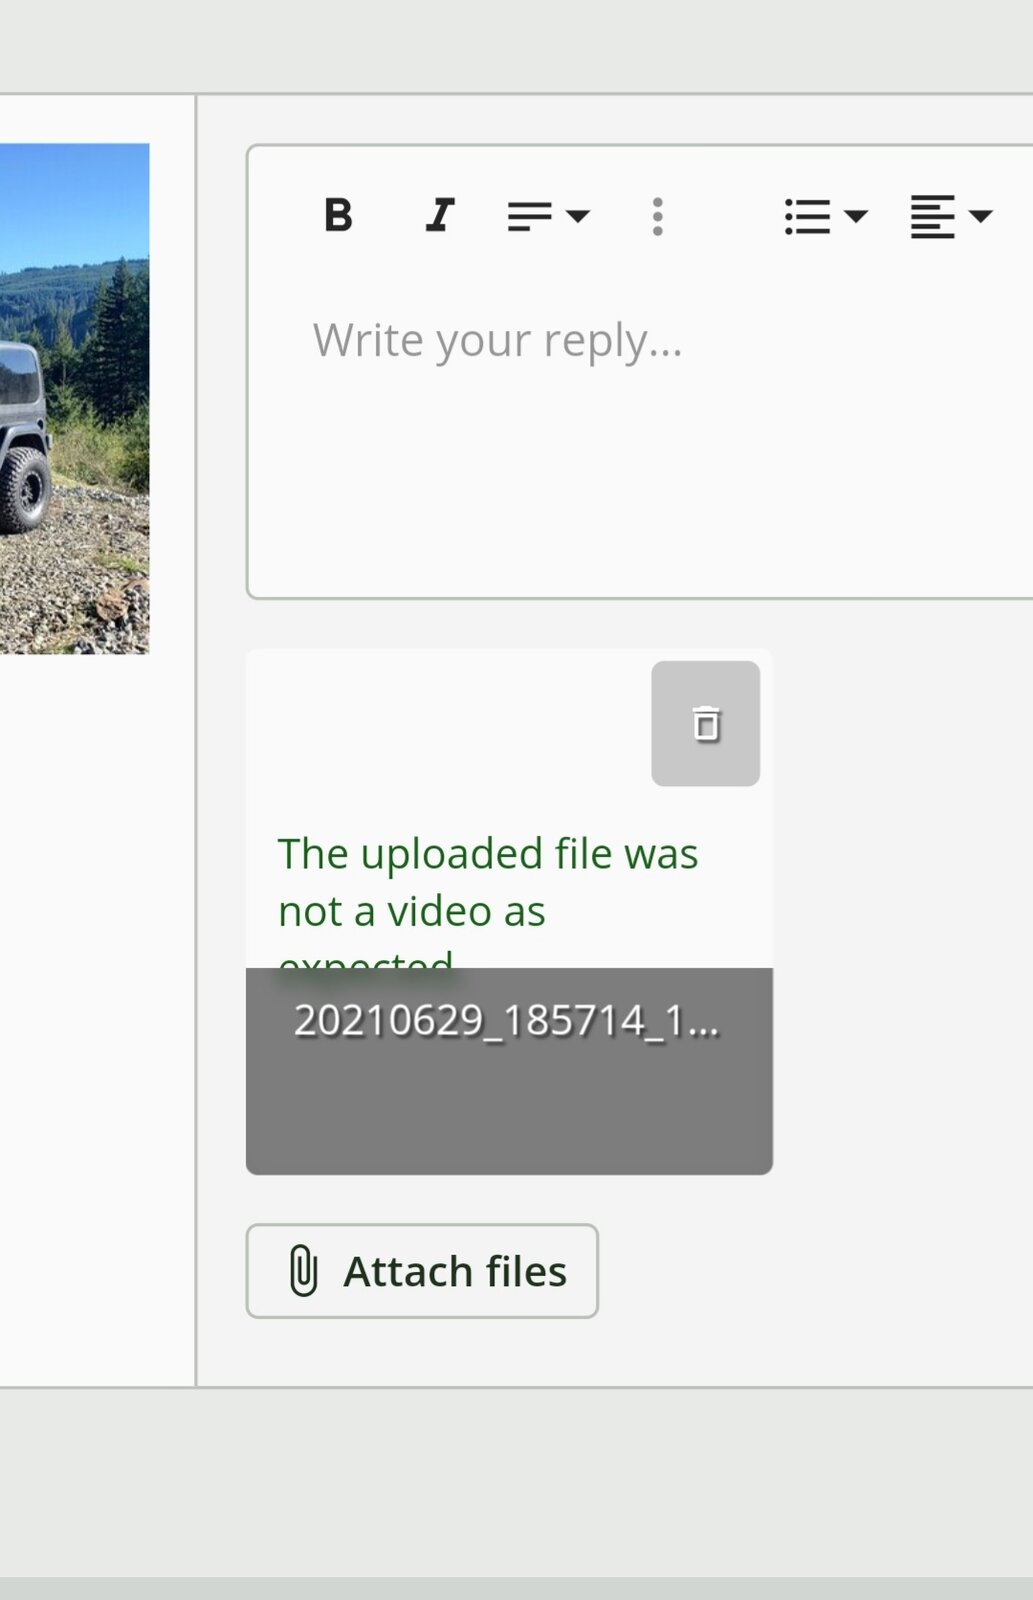Viewport: 1033px width, 1600px height.
Task: Click the gray attachment overlay below the filename
Action: pyautogui.click(x=509, y=1110)
